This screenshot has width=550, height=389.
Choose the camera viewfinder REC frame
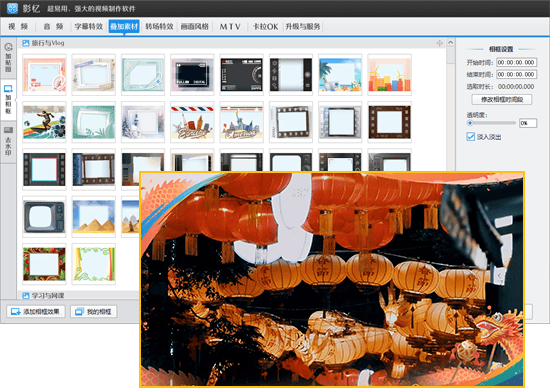[x=242, y=75]
